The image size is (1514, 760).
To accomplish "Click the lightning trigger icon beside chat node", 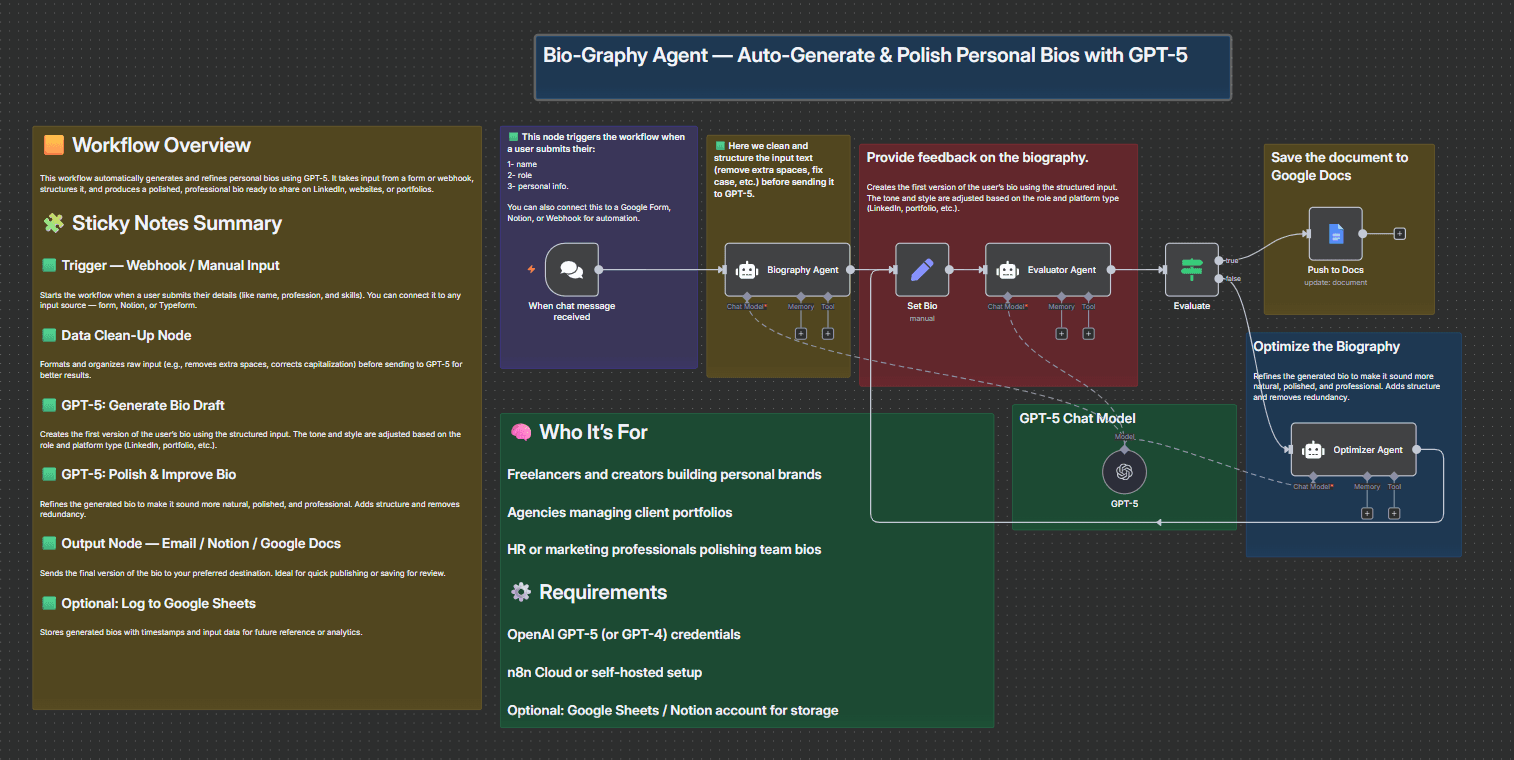I will (x=531, y=269).
